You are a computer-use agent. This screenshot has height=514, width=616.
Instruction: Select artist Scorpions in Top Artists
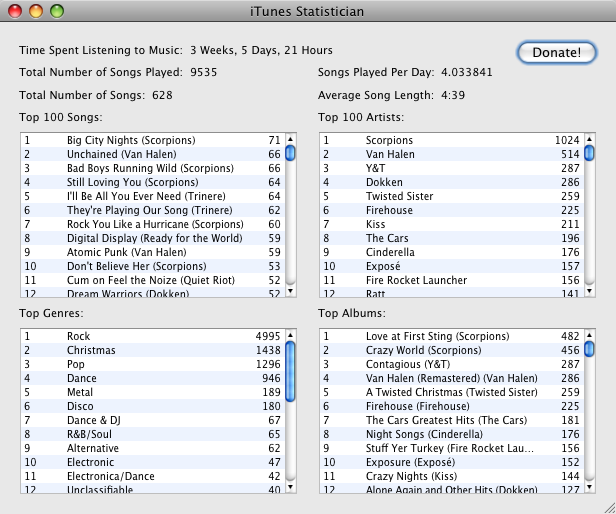point(452,140)
